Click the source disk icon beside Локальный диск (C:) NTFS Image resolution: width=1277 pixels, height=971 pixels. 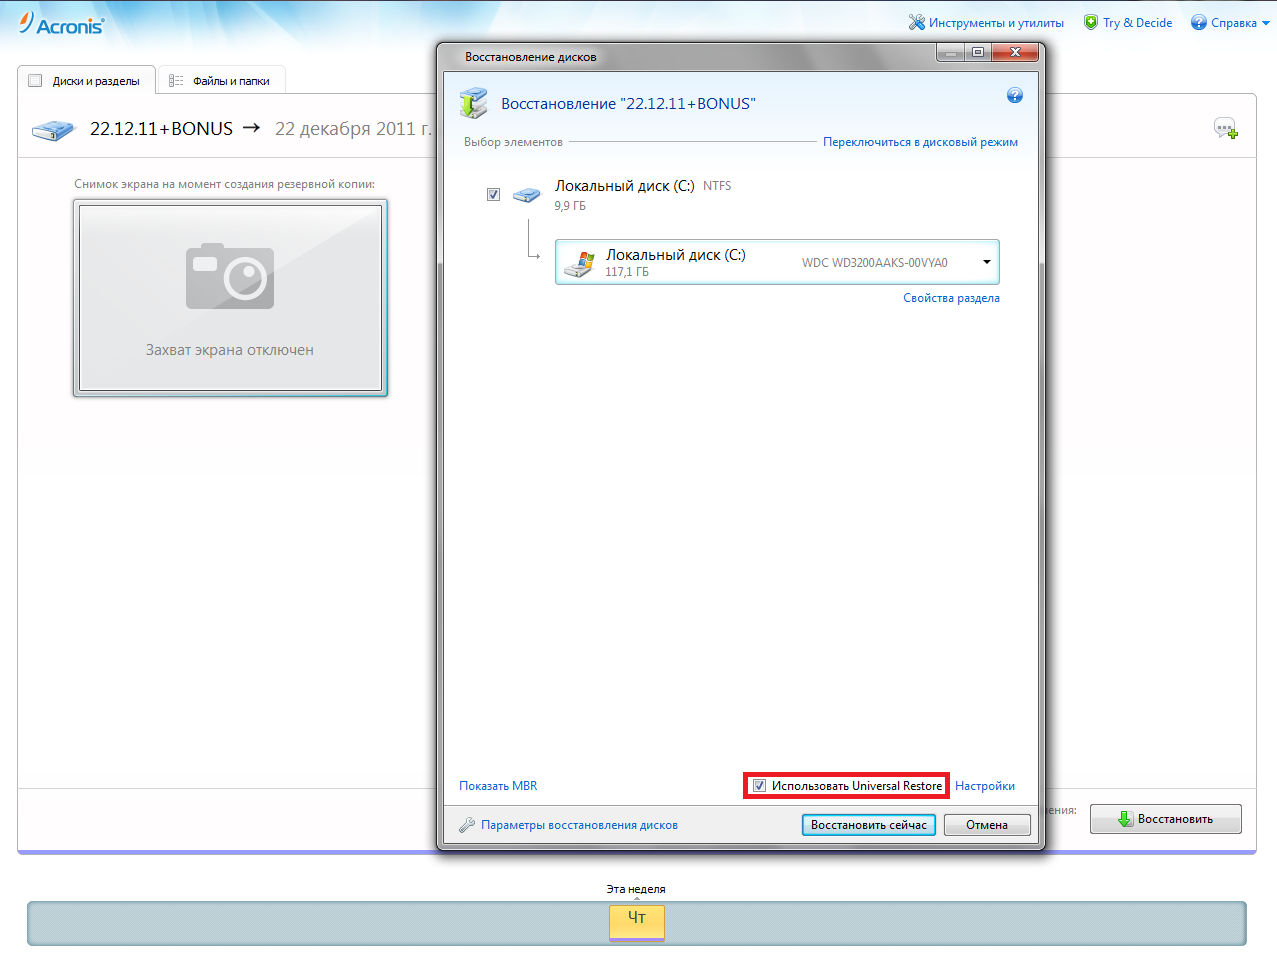[527, 195]
